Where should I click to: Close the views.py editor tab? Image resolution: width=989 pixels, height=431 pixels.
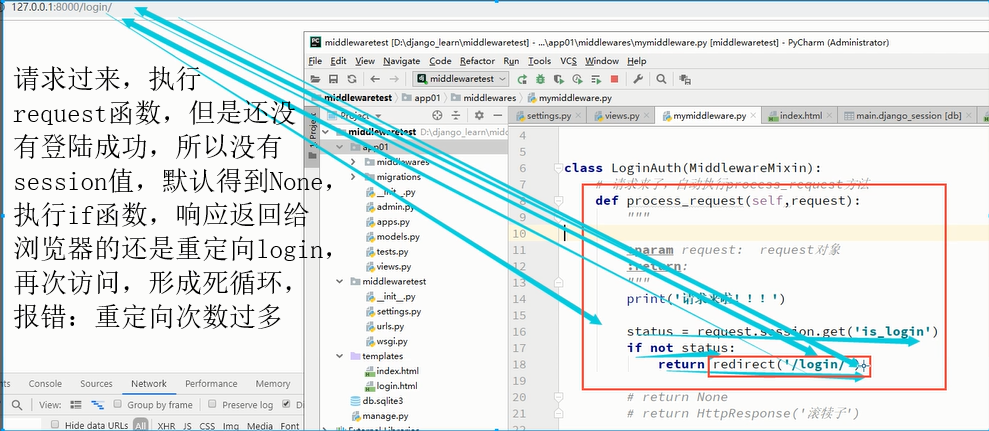click(648, 116)
